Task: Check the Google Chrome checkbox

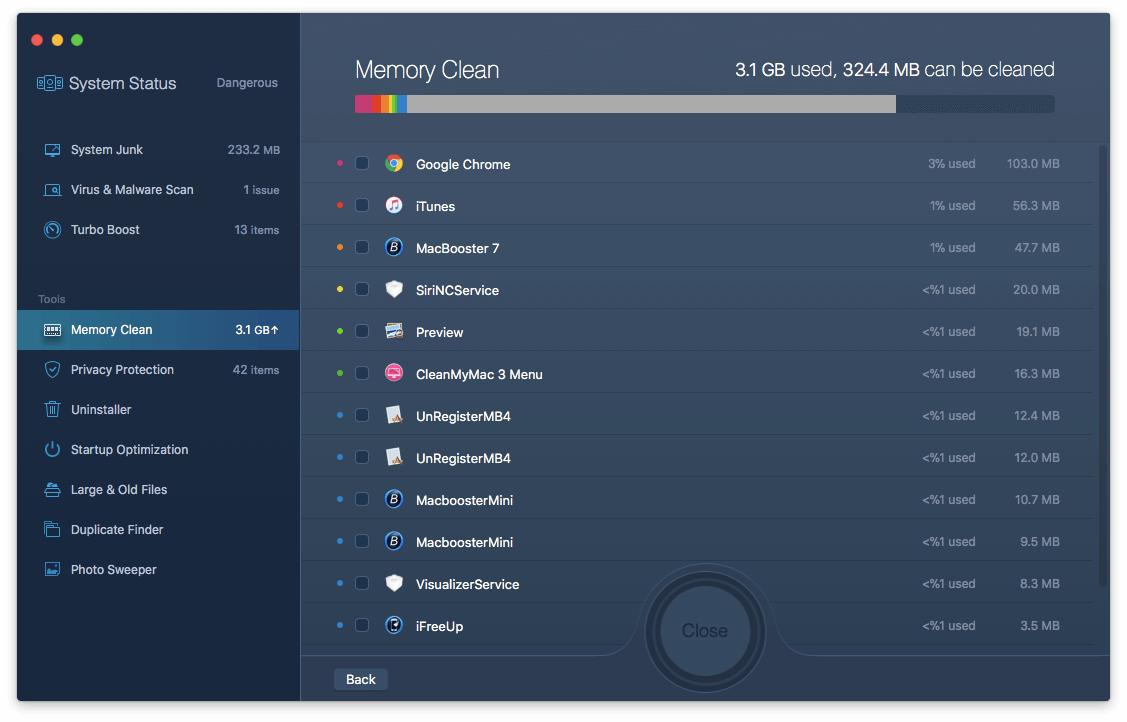Action: pyautogui.click(x=362, y=164)
